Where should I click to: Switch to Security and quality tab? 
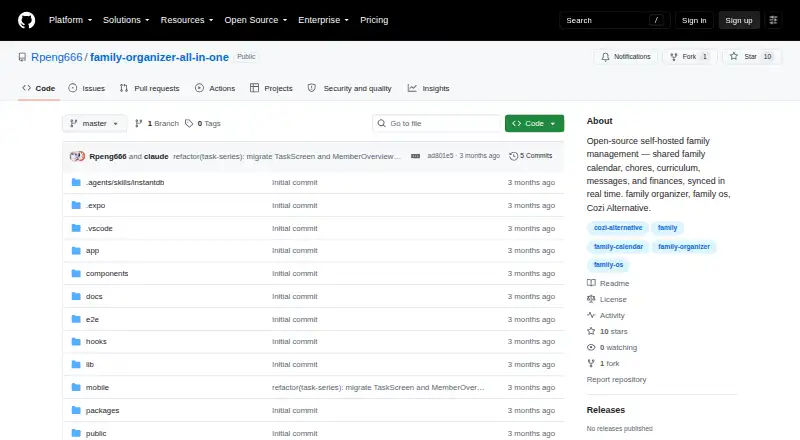349,88
